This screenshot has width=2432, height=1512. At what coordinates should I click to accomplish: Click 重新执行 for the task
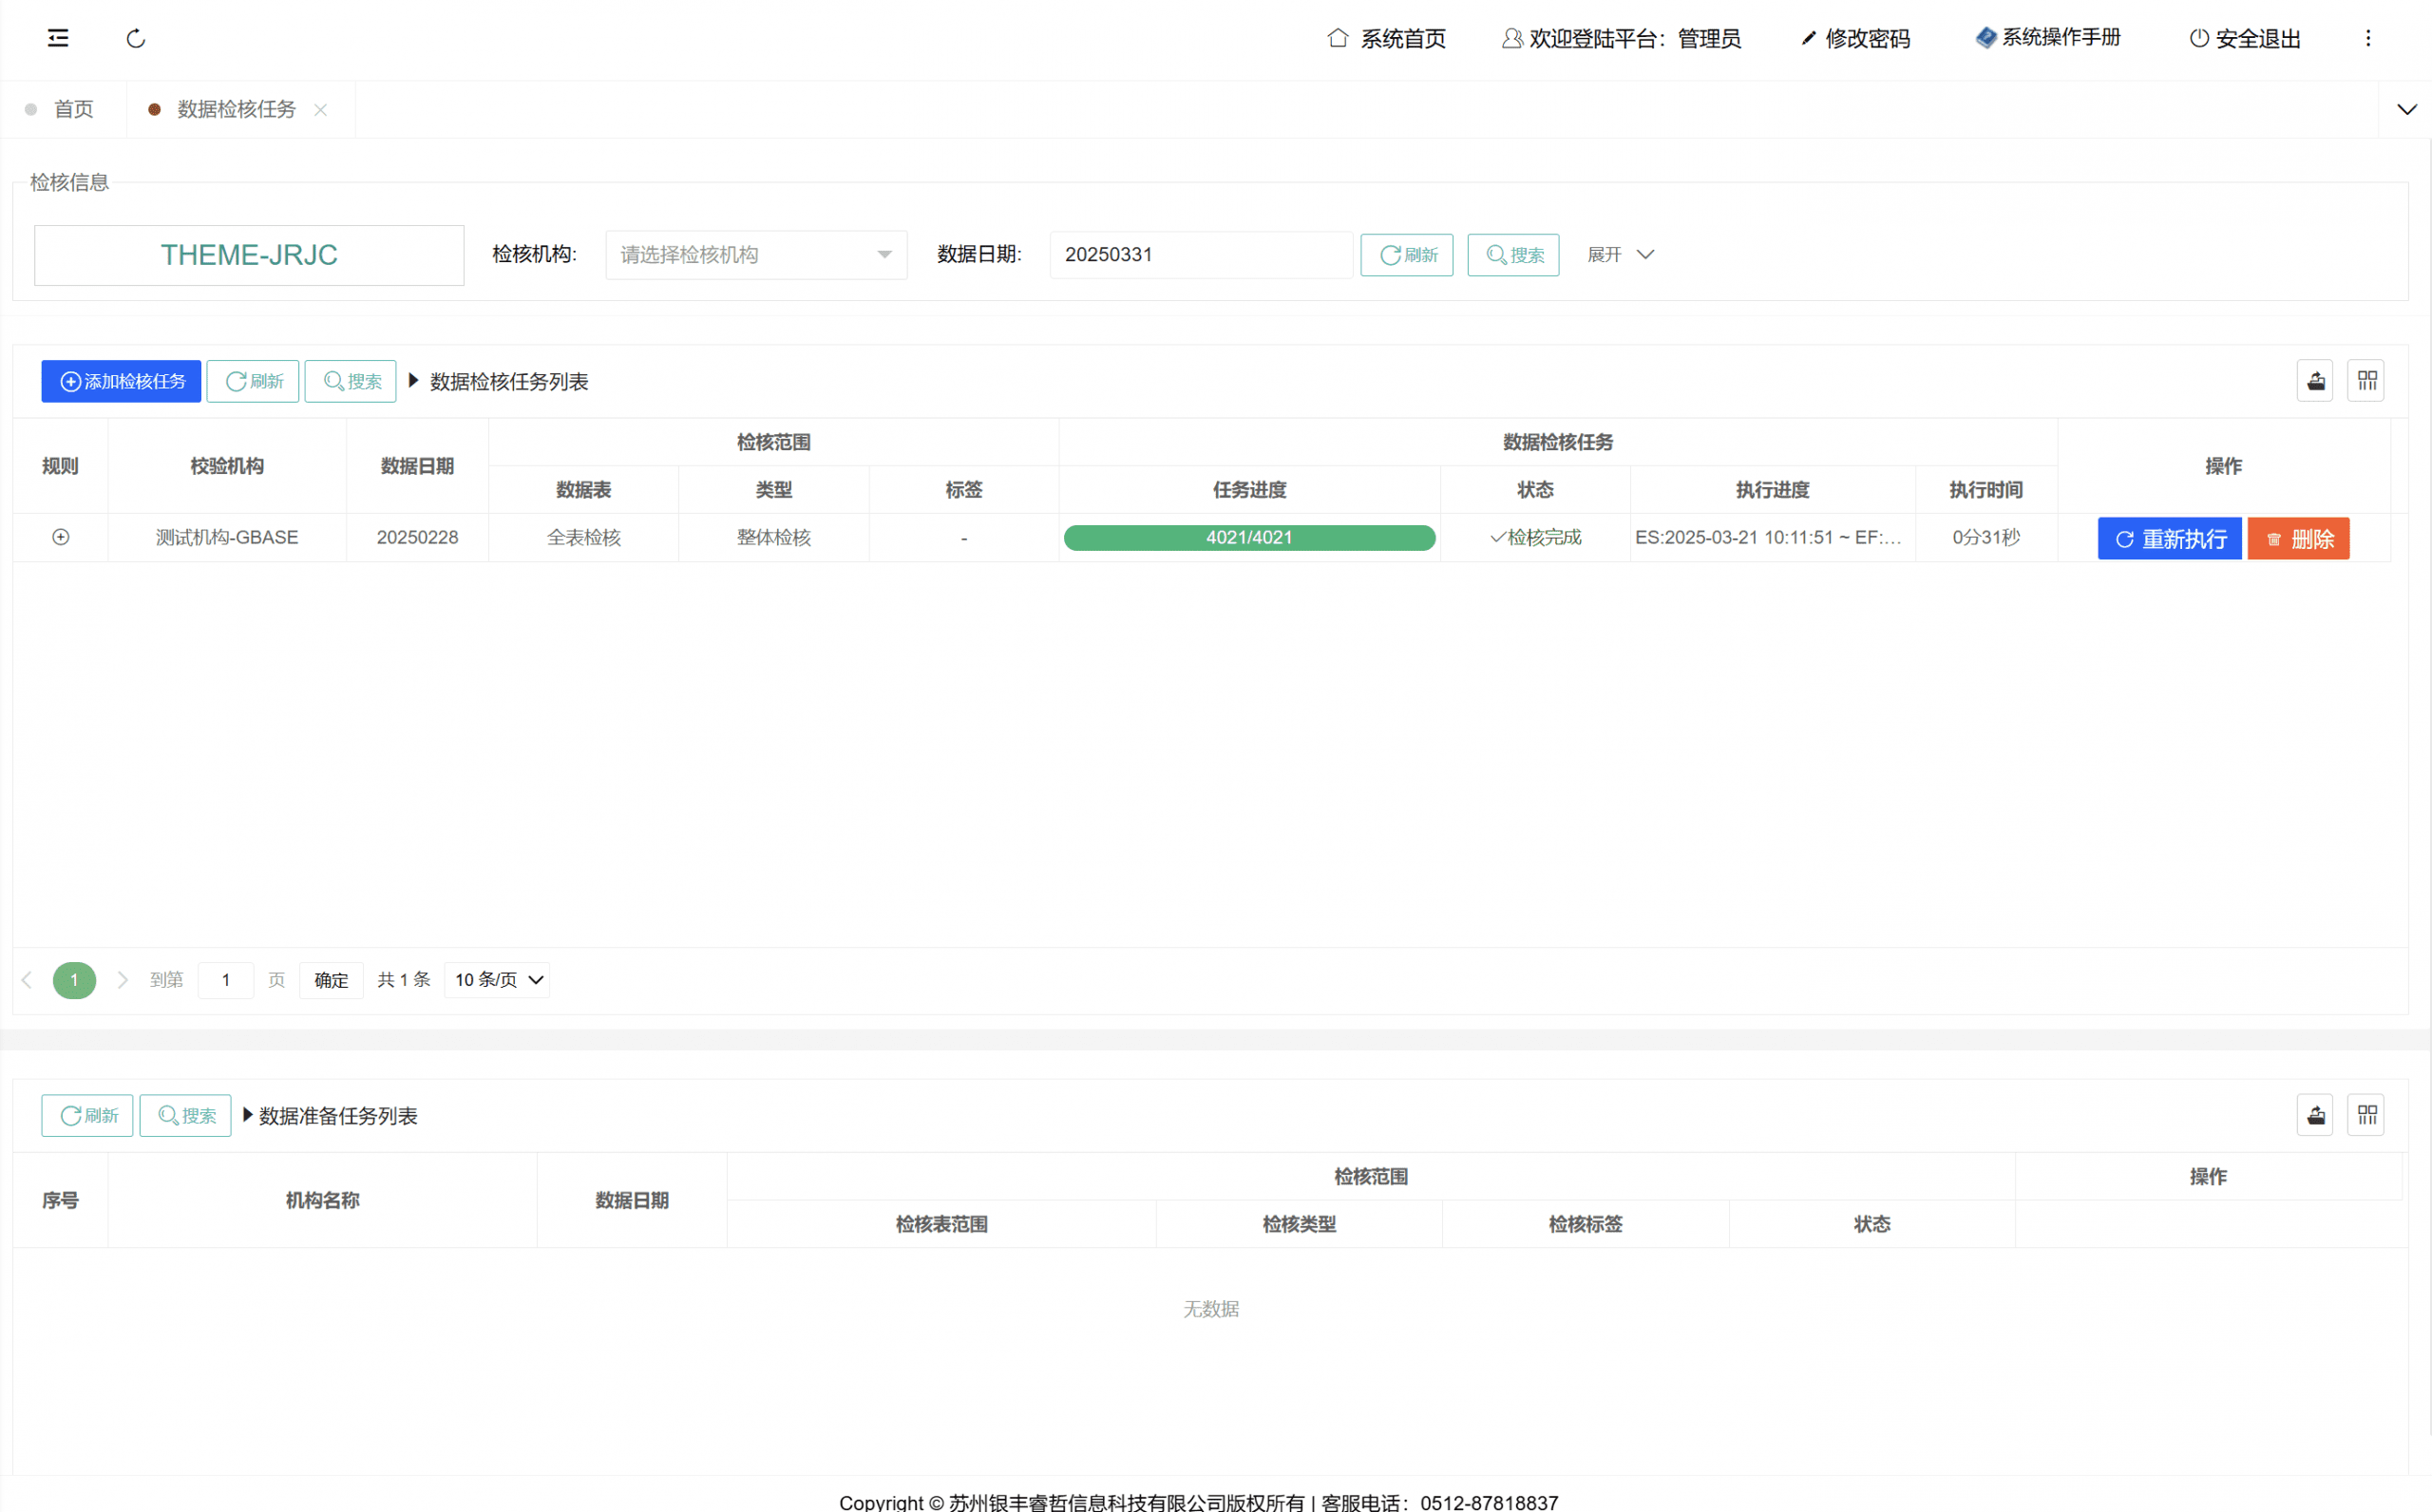coord(2168,539)
